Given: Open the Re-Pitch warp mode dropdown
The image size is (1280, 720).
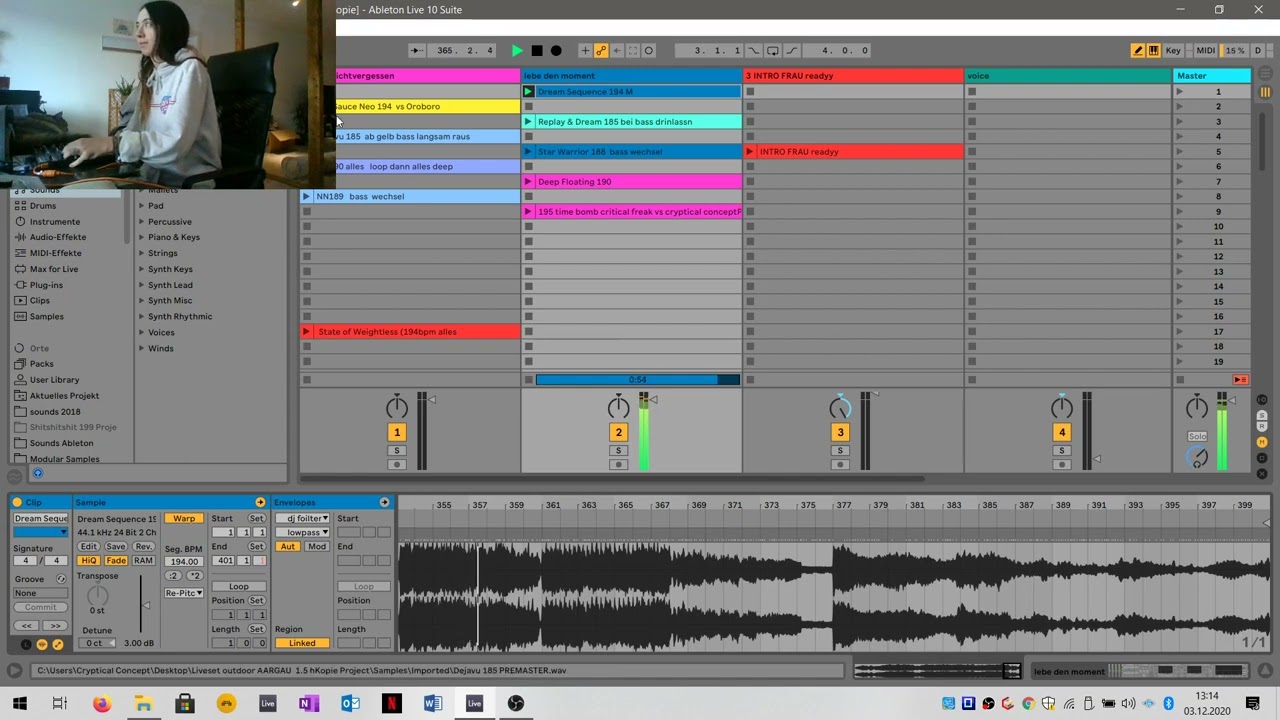Looking at the screenshot, I should click(184, 593).
